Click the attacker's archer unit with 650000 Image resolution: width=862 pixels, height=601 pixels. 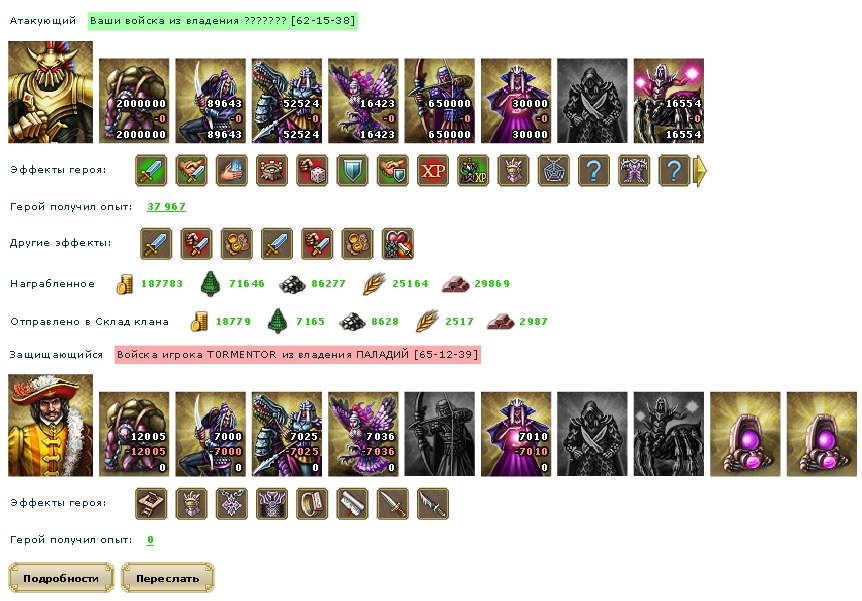[x=440, y=101]
